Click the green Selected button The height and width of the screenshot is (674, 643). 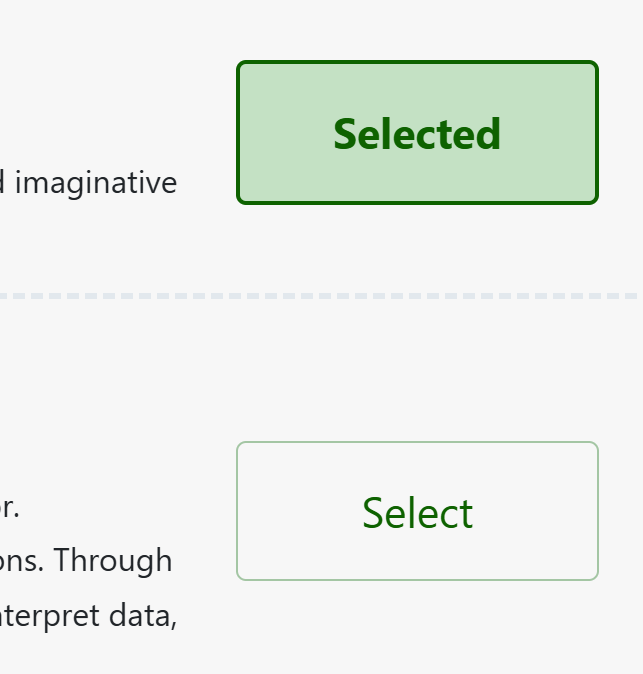point(417,133)
